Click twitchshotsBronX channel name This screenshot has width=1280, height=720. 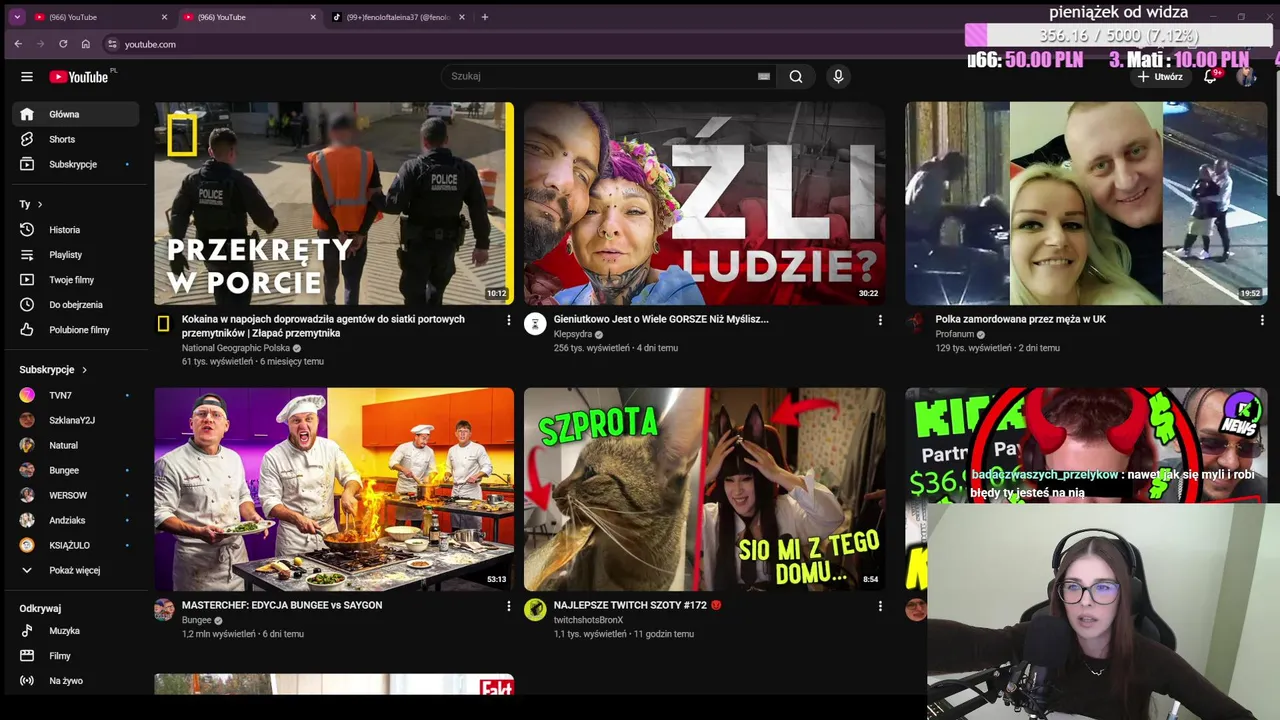click(588, 620)
